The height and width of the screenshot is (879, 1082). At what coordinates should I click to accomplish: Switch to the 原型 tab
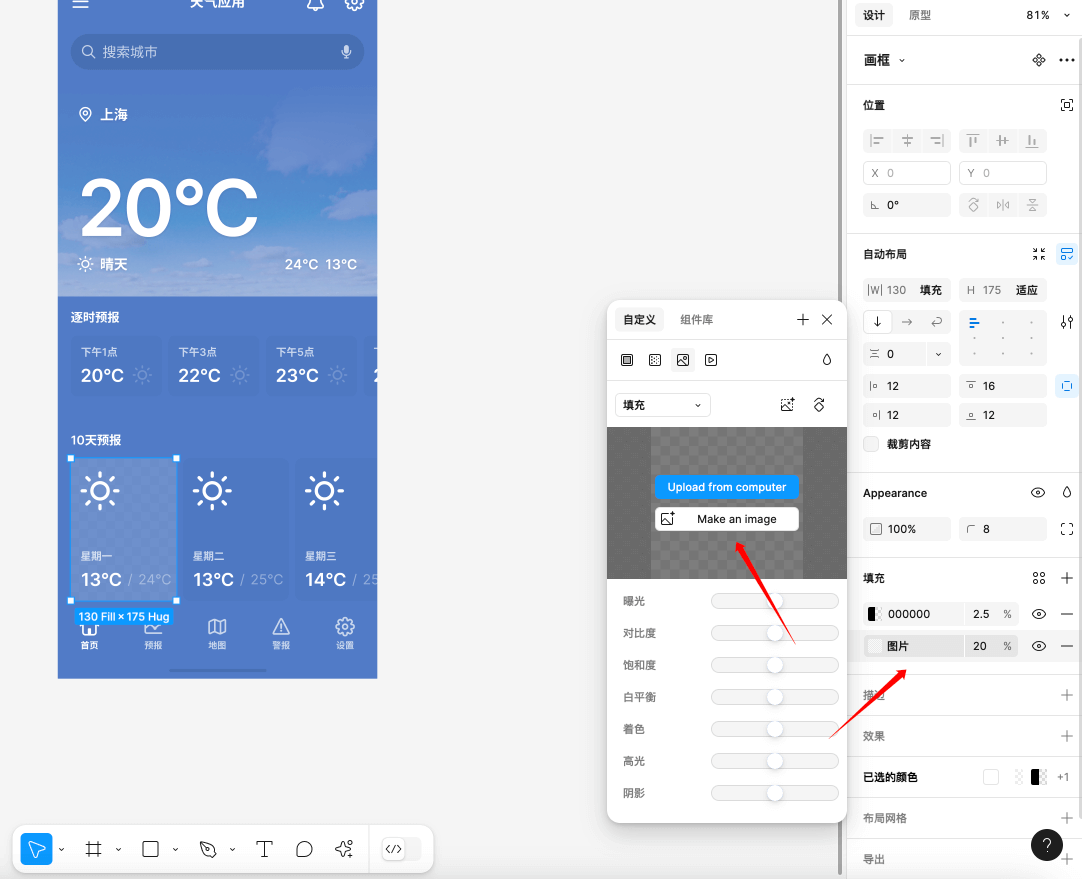[x=920, y=15]
